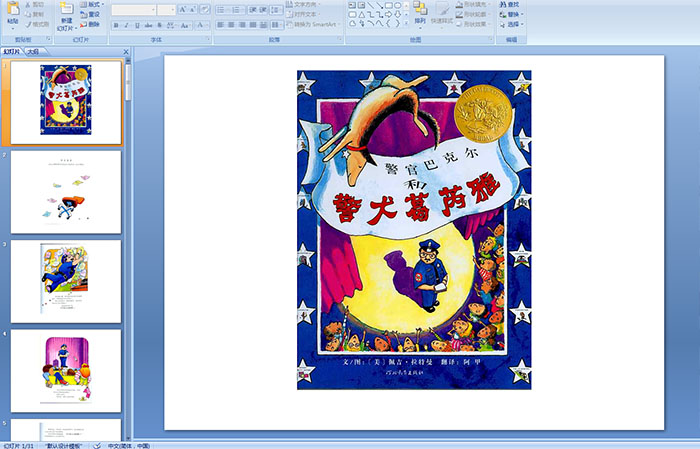Open the Paragraph group dialog launcher
The height and width of the screenshot is (449, 700).
click(340, 39)
